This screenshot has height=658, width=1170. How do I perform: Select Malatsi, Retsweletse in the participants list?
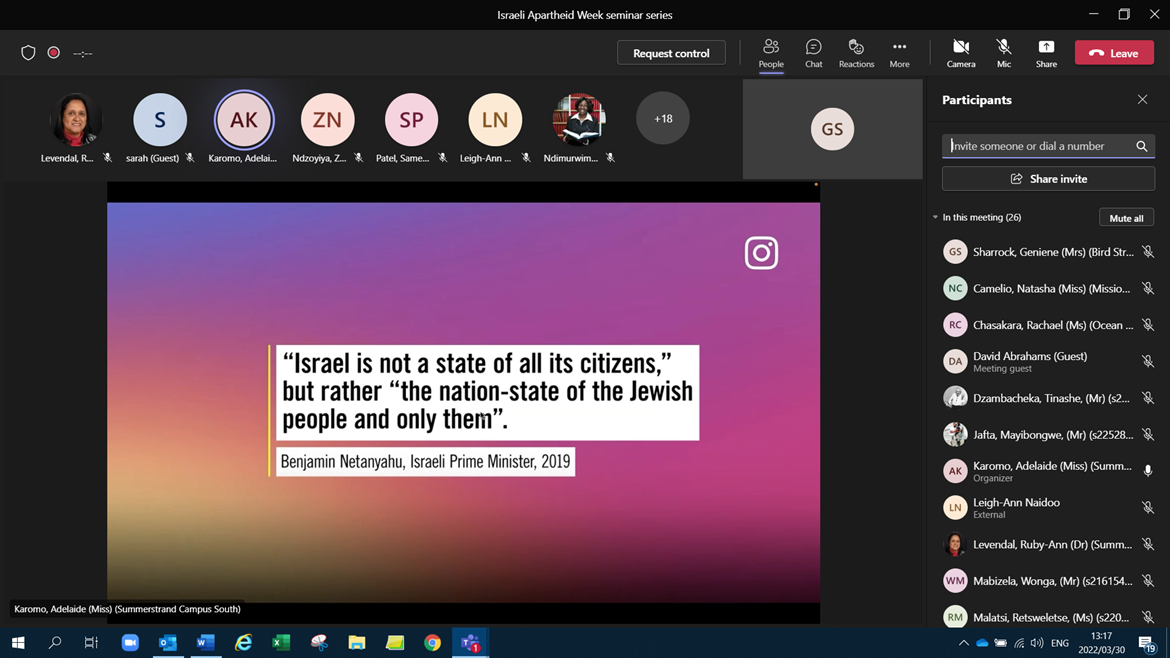1048,617
